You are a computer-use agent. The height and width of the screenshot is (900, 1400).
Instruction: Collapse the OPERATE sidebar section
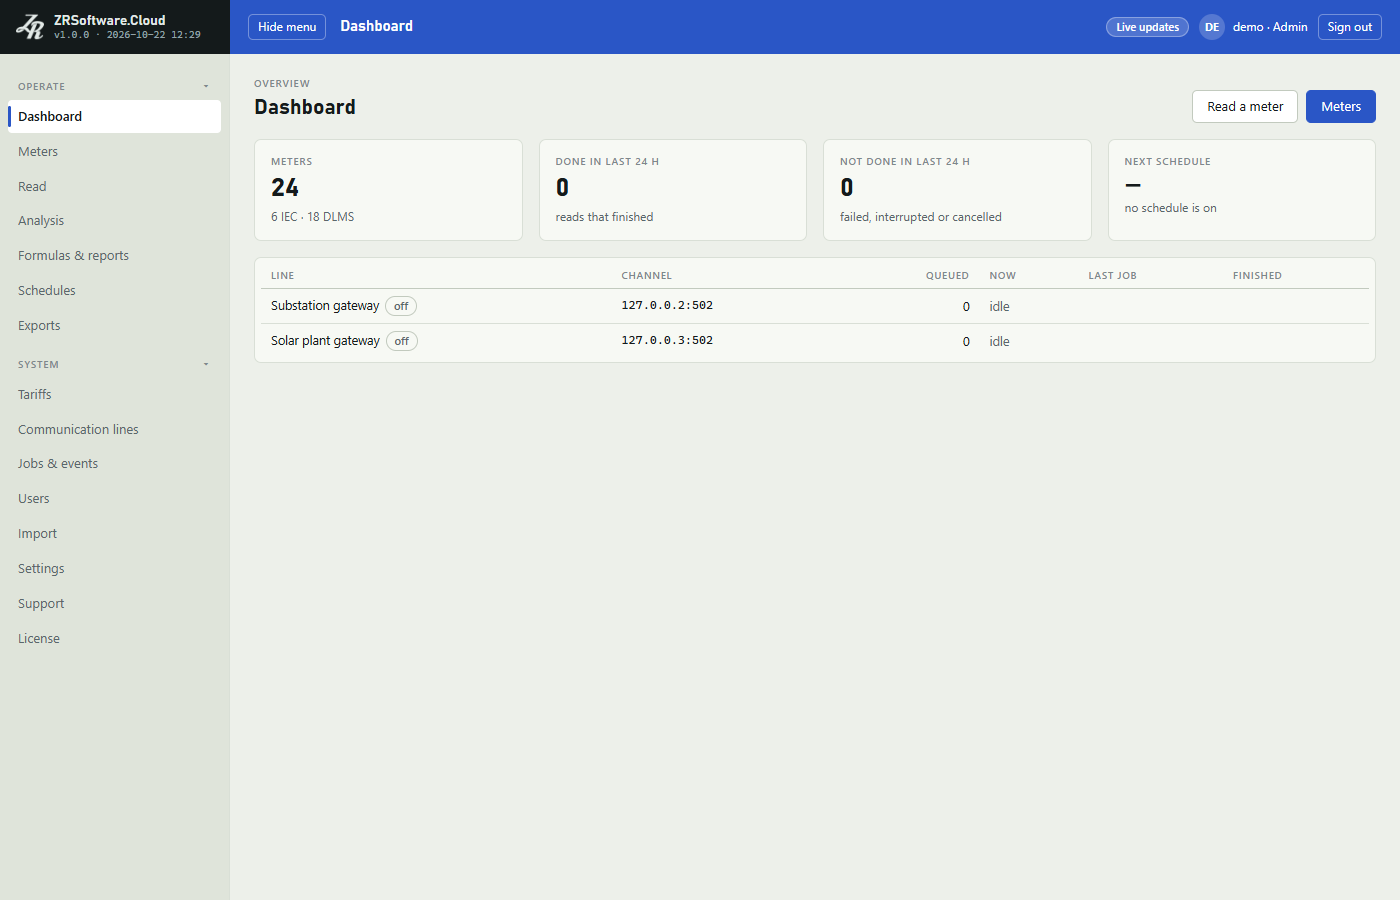point(115,86)
